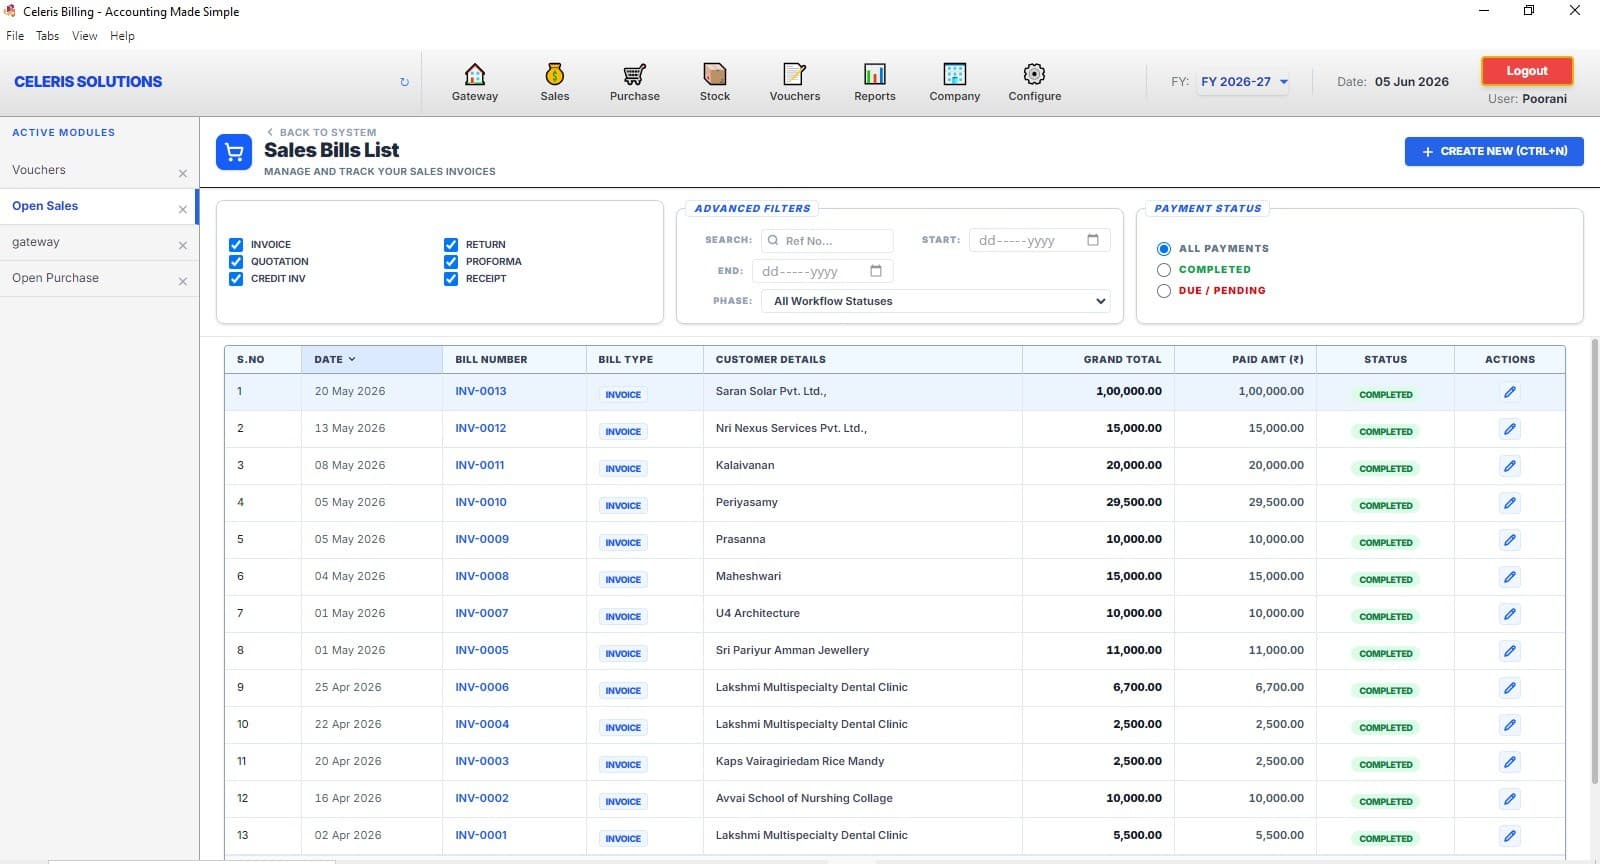Edit invoice INV-0013 with pencil icon
The height and width of the screenshot is (864, 1600).
[1510, 392]
